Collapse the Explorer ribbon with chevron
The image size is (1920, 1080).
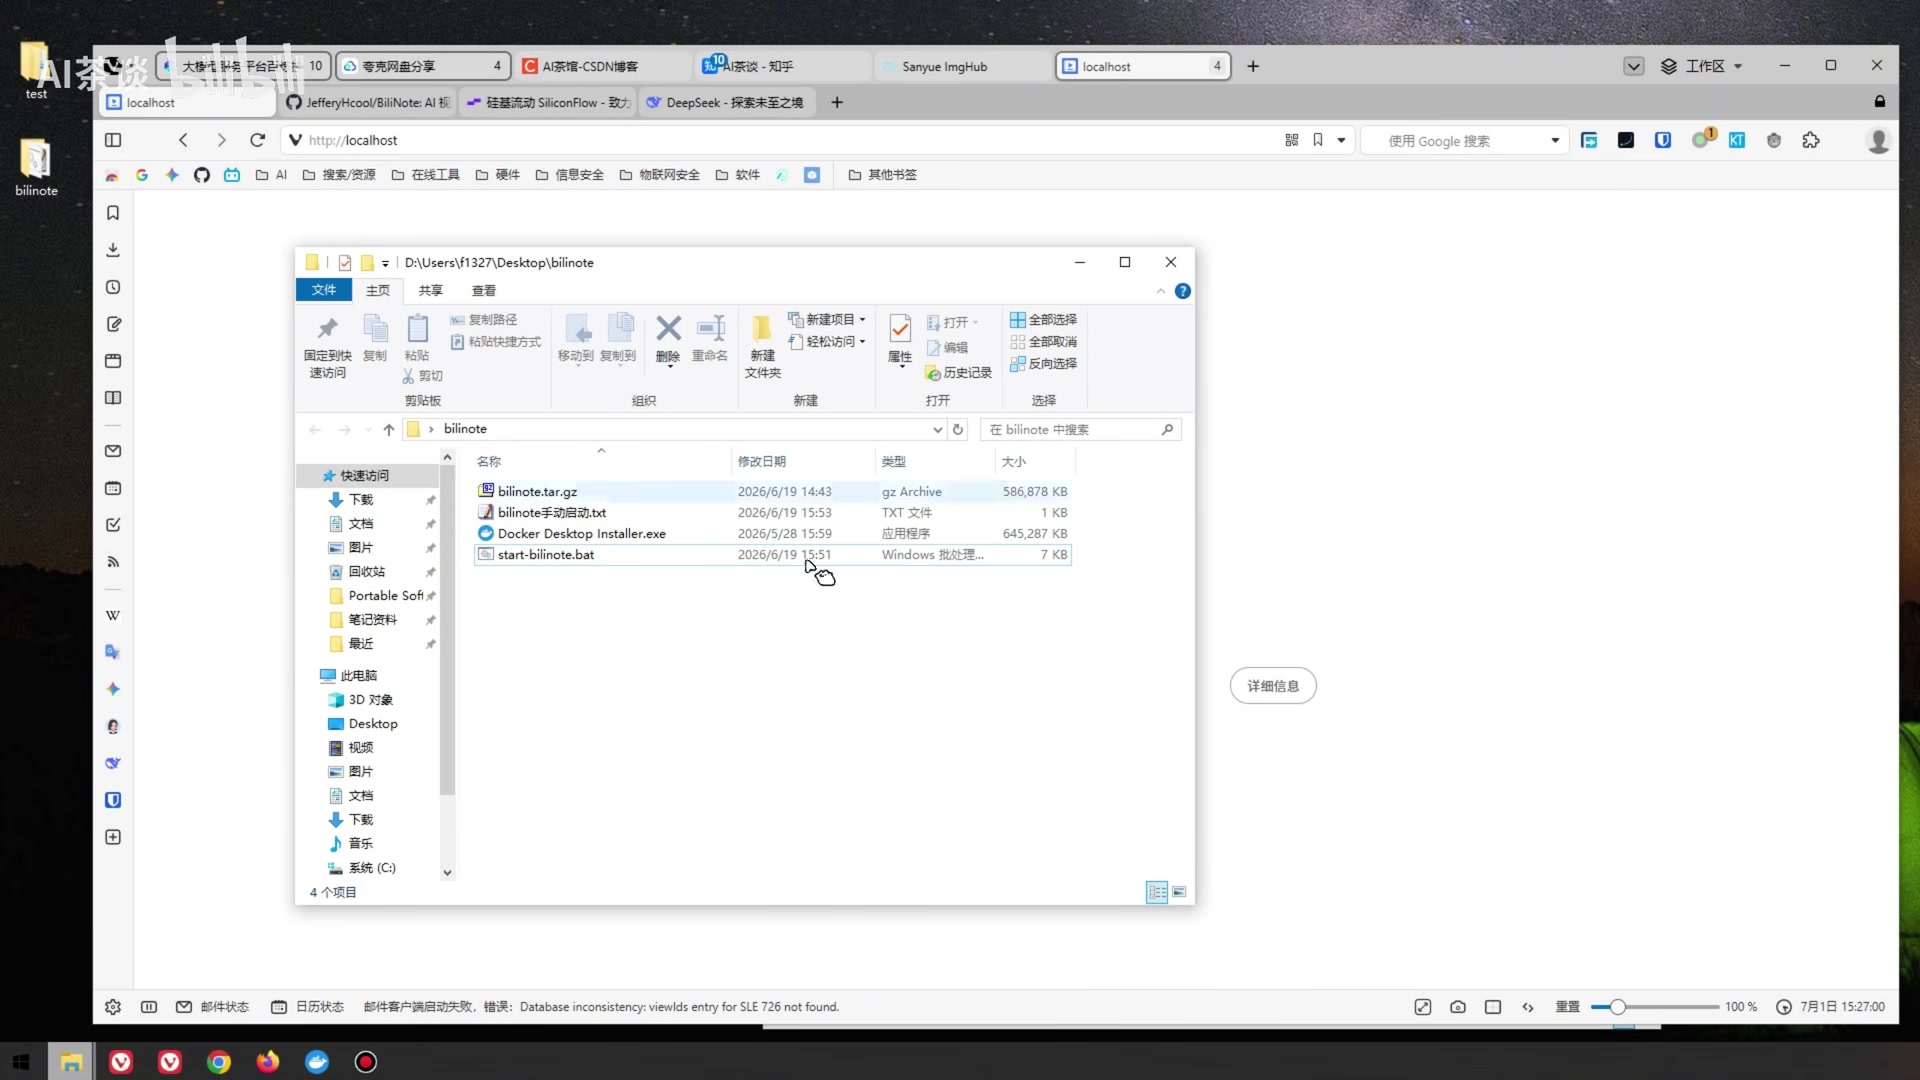1161,291
